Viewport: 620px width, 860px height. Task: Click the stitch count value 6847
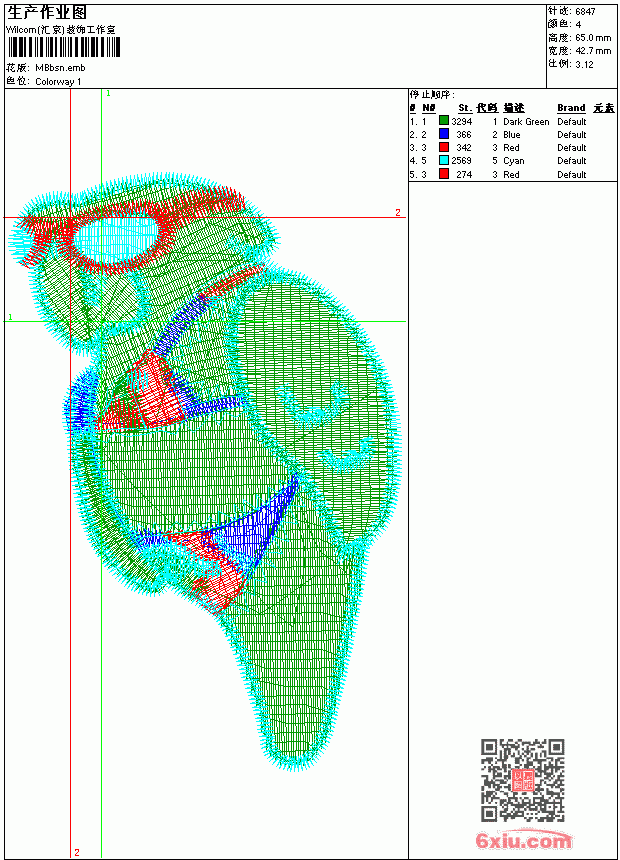click(x=585, y=11)
